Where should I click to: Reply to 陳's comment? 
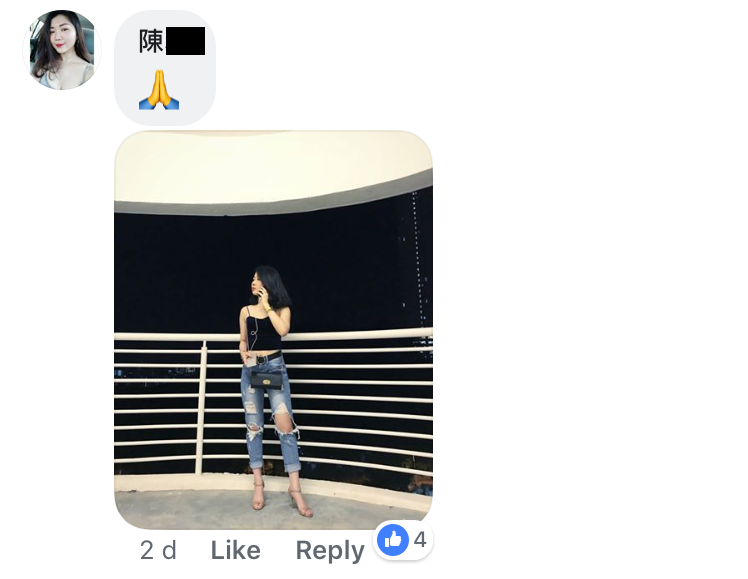330,551
